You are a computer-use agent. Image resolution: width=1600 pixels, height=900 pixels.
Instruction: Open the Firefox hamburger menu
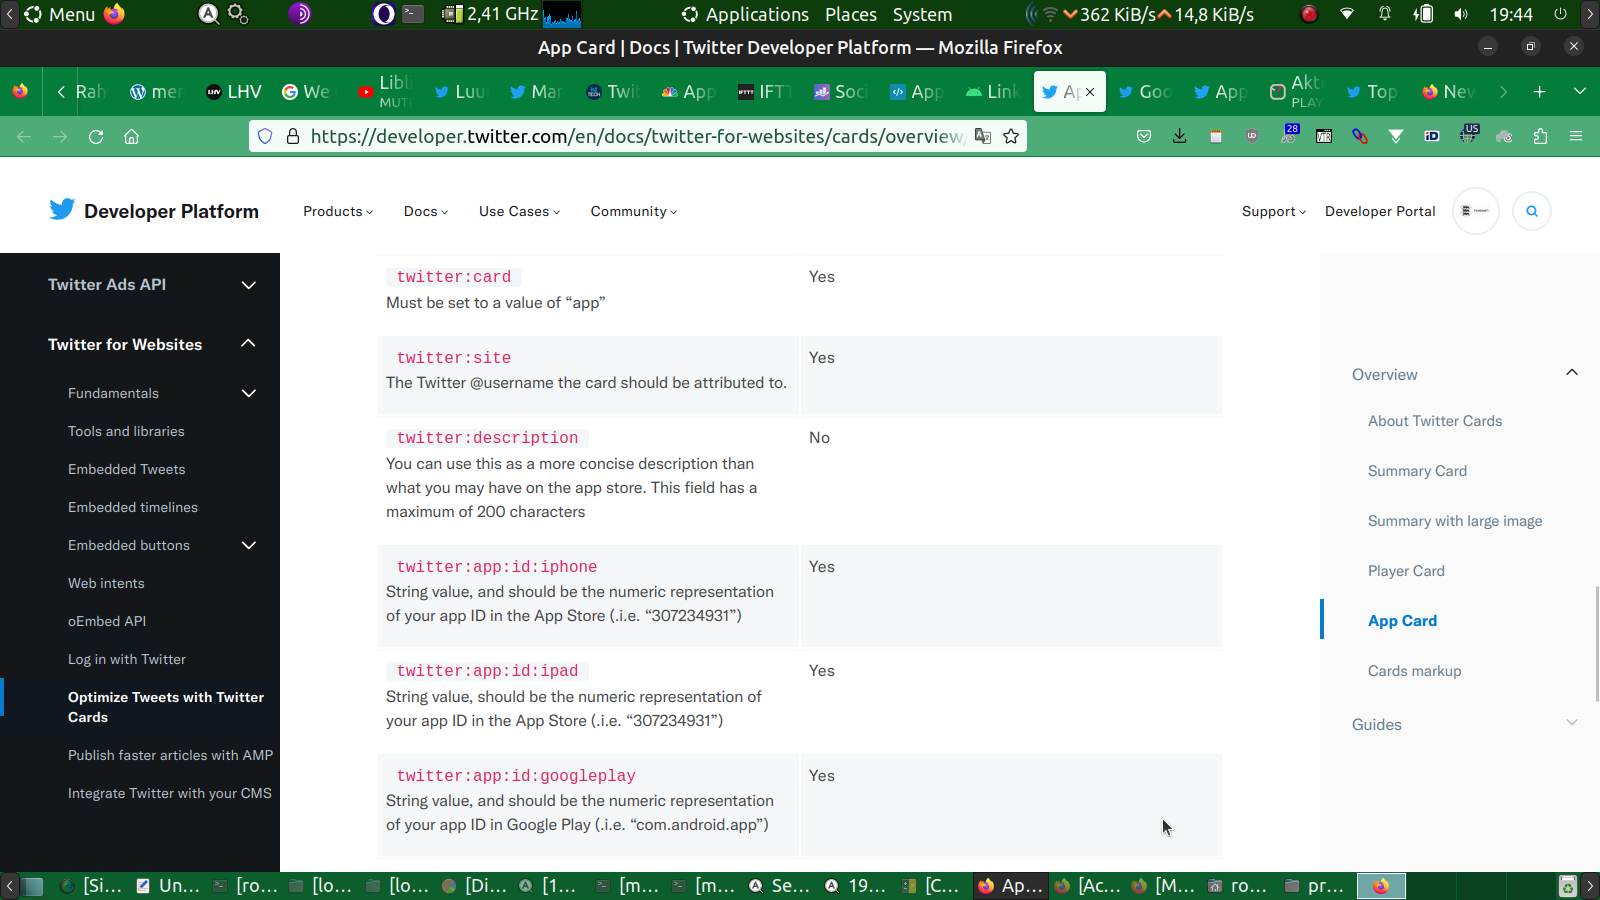click(1576, 137)
